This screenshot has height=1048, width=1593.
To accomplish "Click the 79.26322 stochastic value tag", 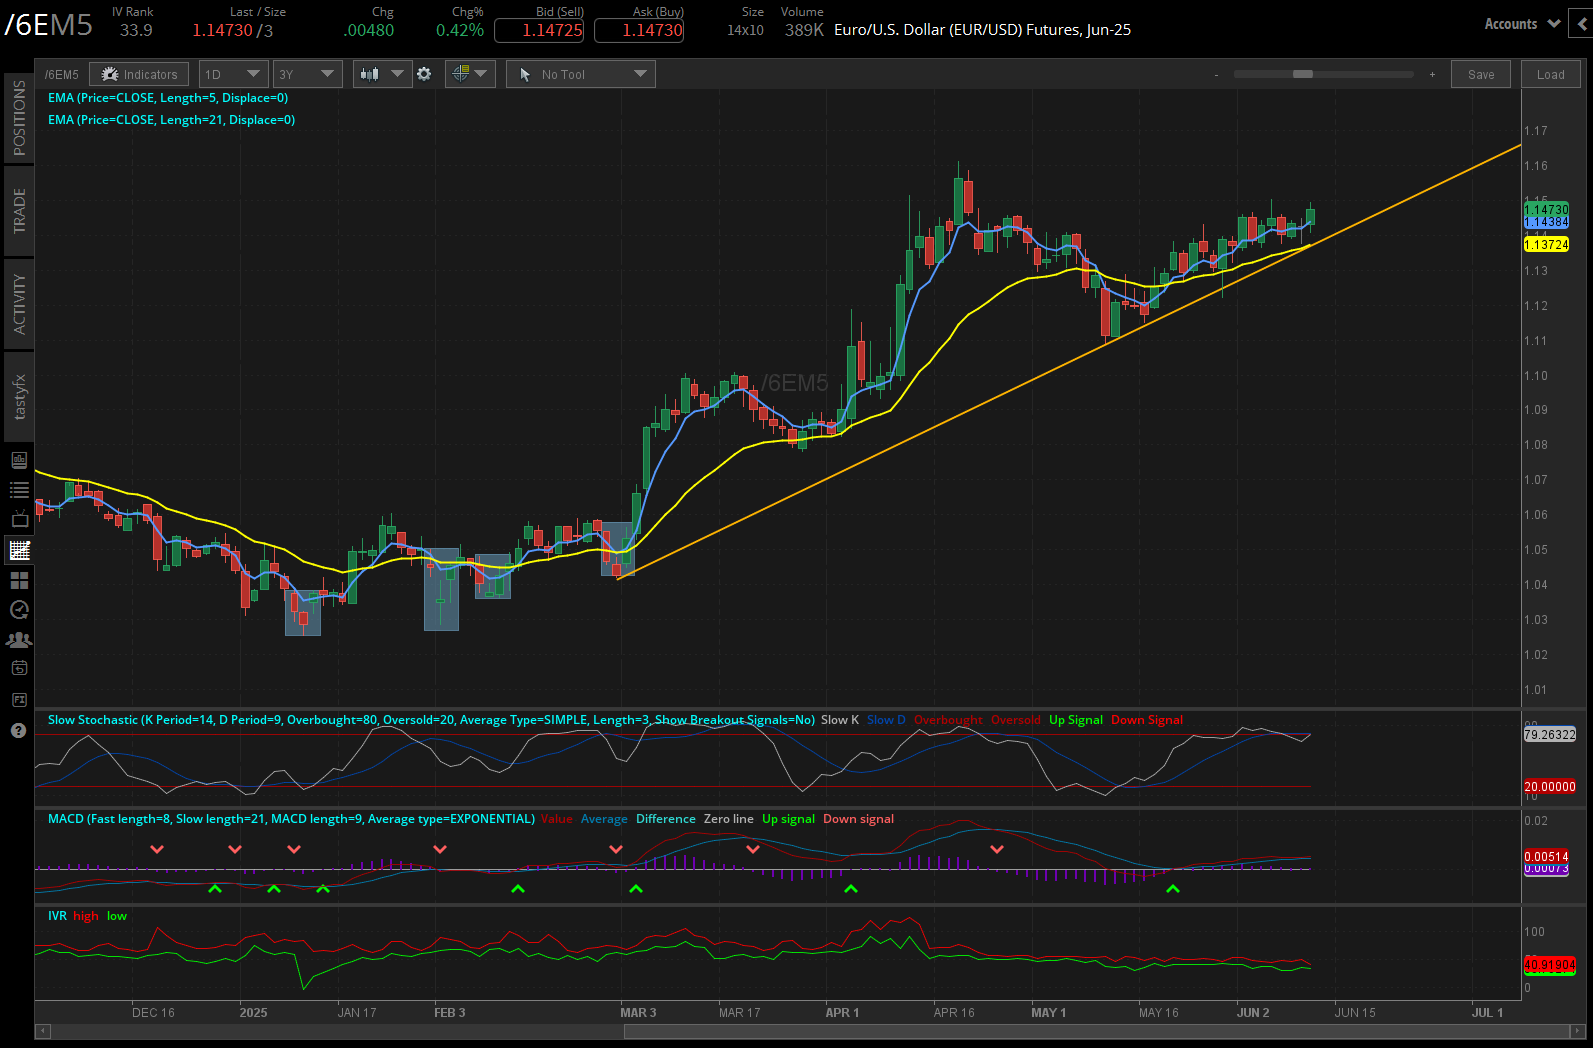I will (1549, 735).
